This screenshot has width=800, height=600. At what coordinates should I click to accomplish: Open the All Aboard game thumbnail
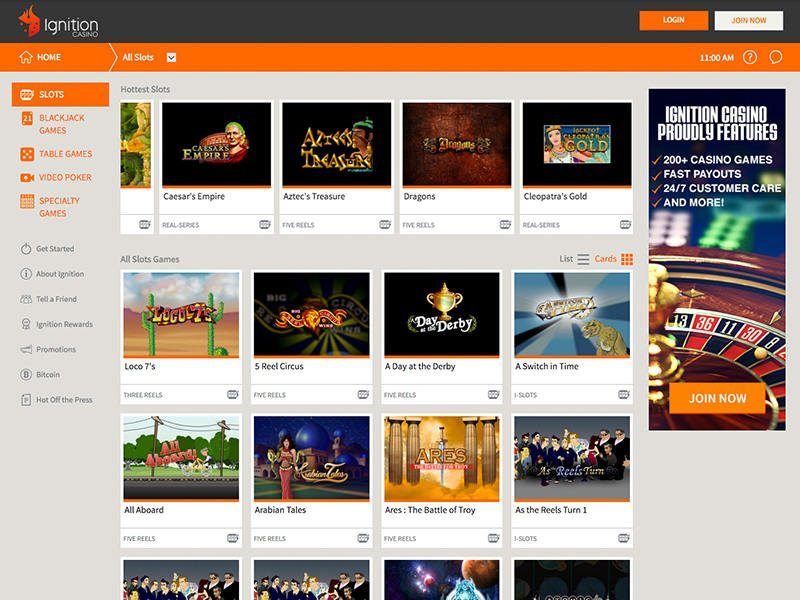pyautogui.click(x=181, y=458)
